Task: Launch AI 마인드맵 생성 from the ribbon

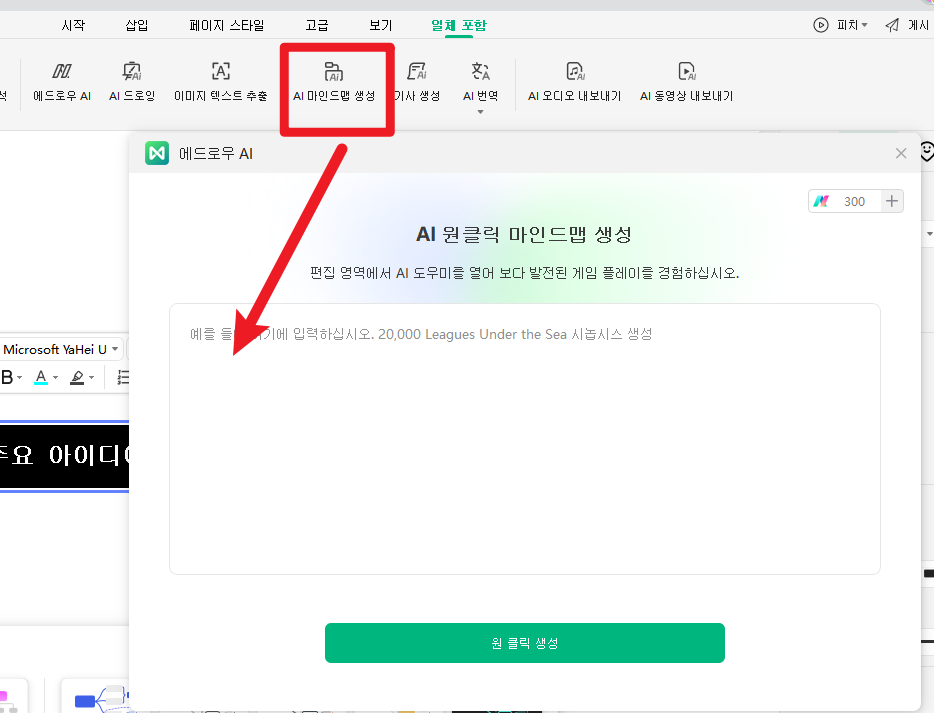Action: (334, 80)
